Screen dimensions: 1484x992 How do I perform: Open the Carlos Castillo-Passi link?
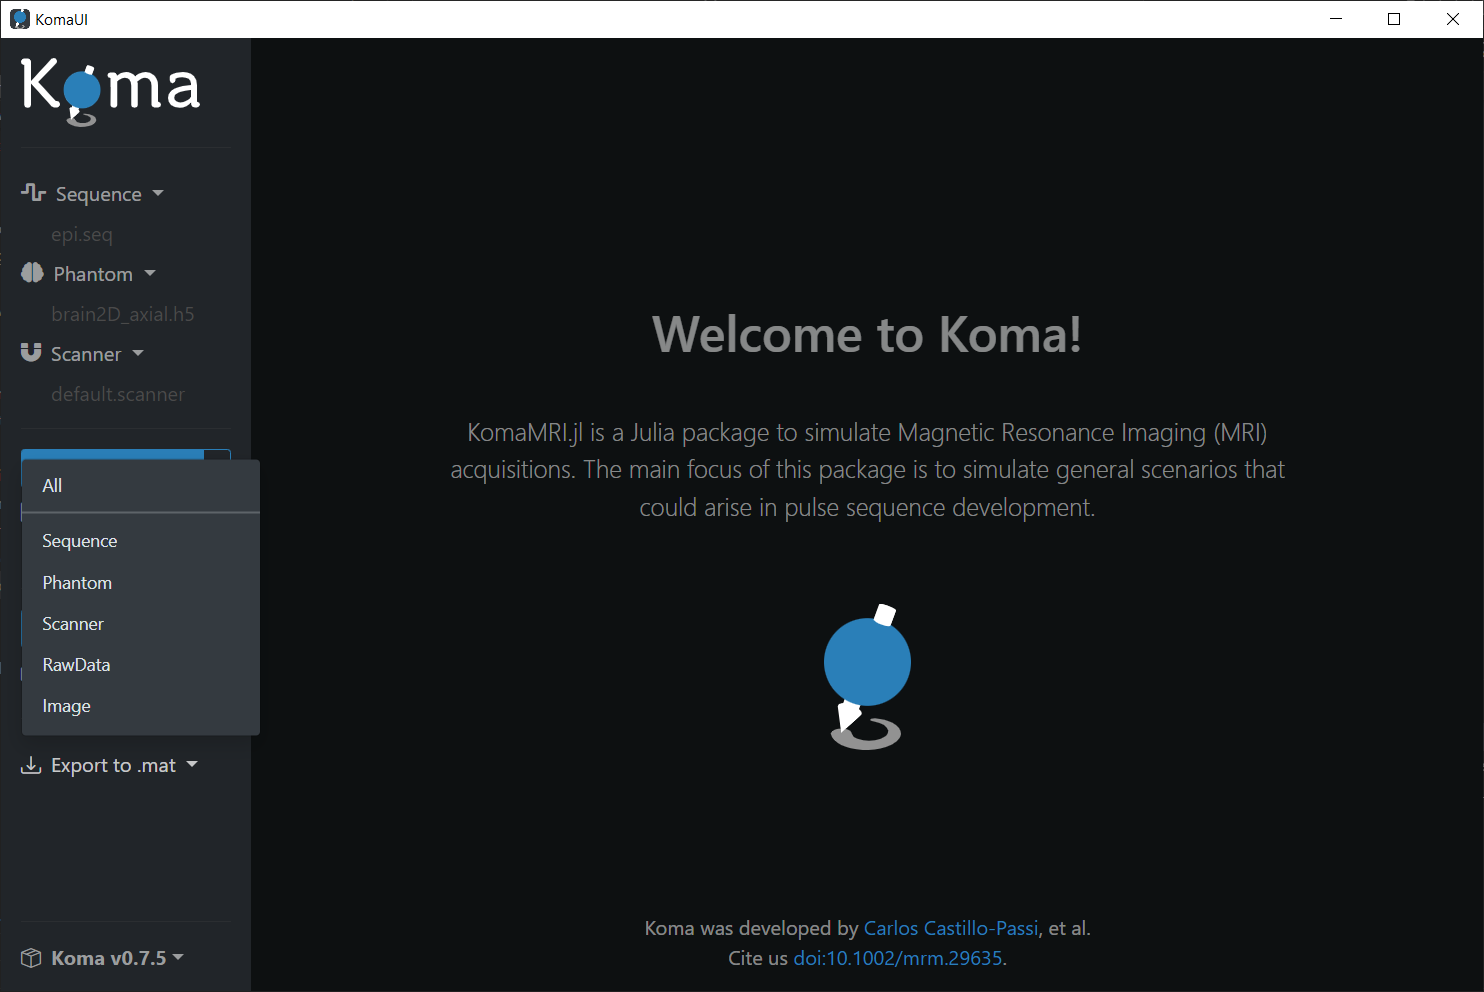950,928
